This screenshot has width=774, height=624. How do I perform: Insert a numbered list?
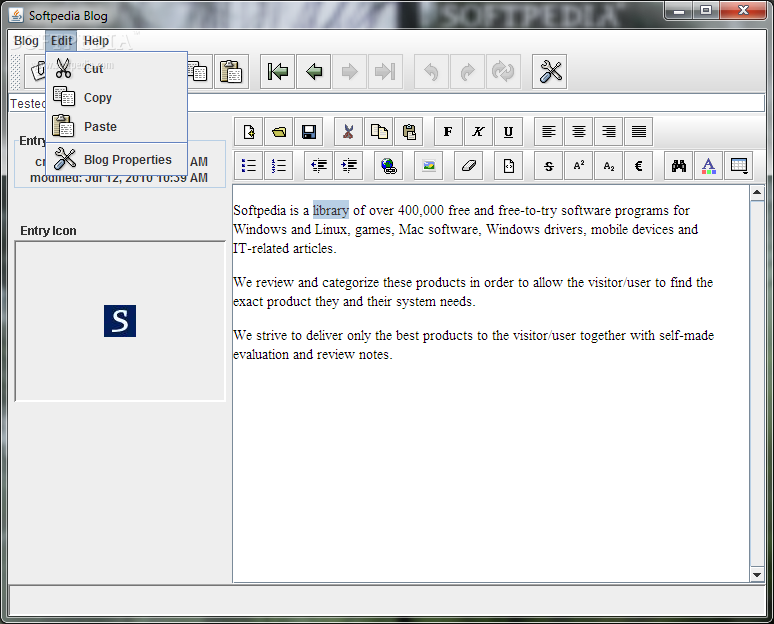click(x=279, y=166)
